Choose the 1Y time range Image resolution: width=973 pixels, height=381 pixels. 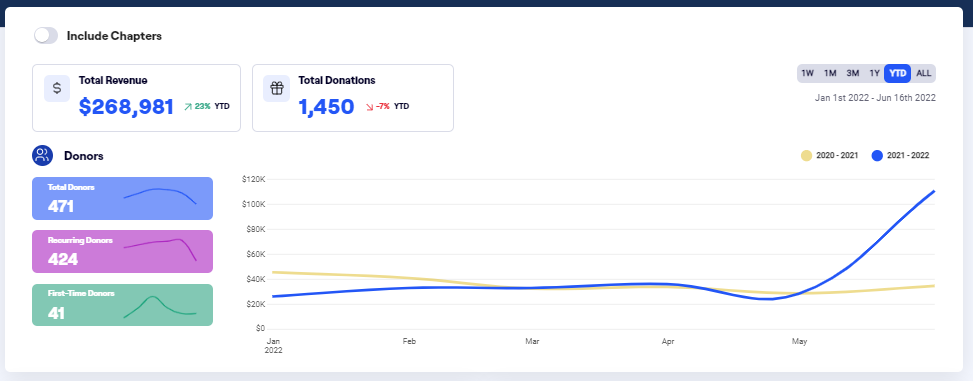click(x=874, y=73)
